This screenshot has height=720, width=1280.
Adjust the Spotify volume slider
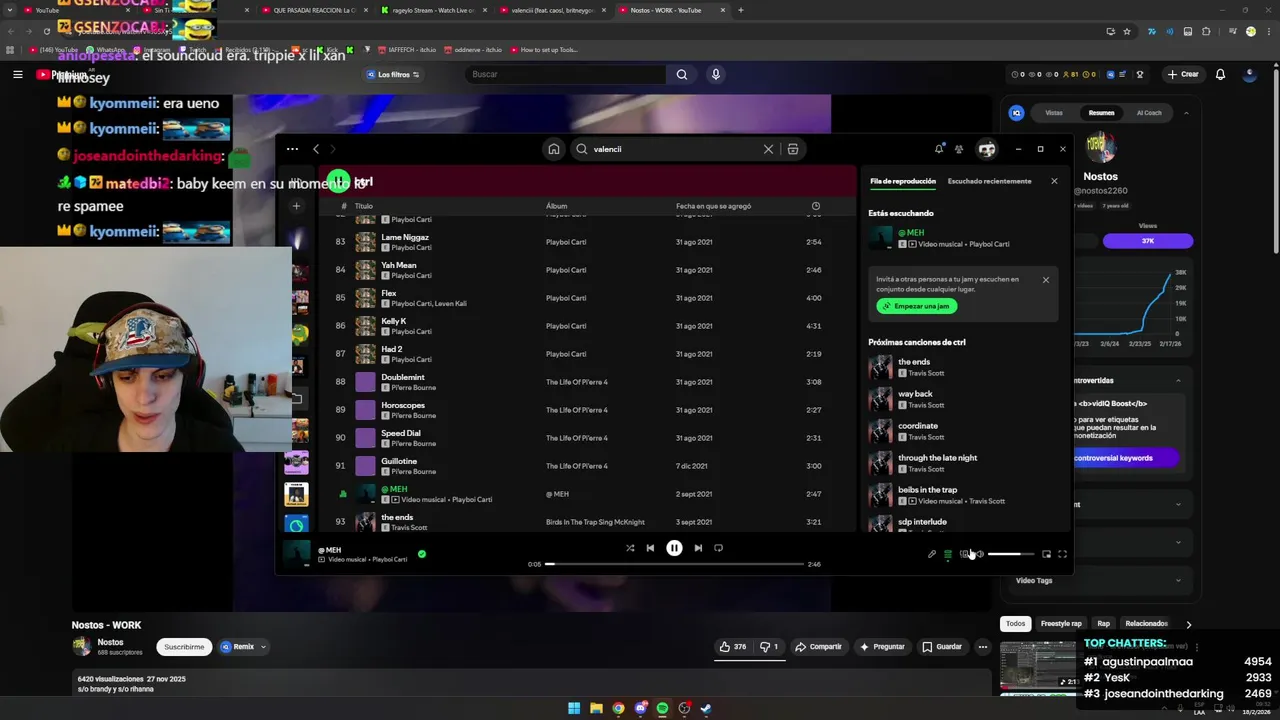pos(1011,554)
